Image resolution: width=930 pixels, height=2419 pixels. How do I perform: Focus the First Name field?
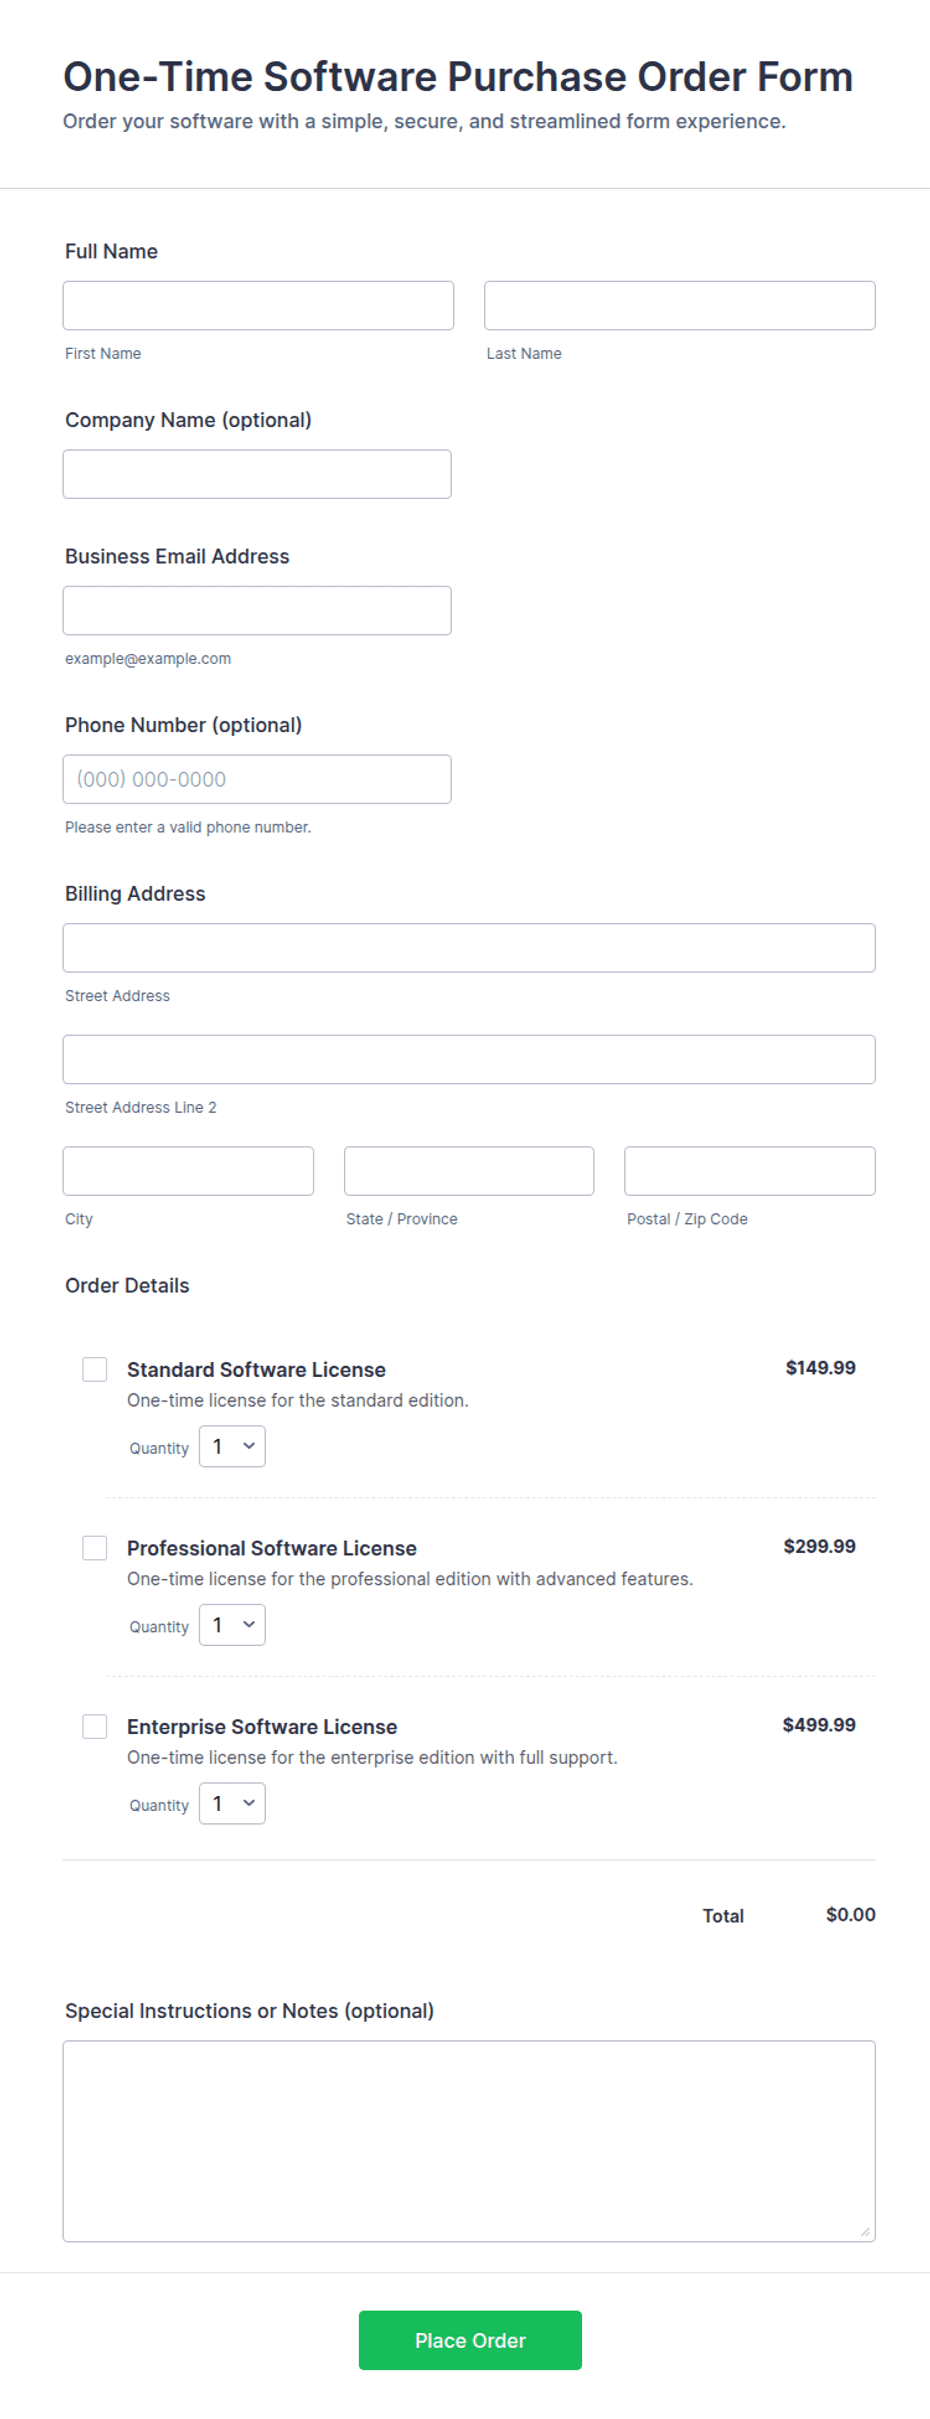(x=258, y=305)
